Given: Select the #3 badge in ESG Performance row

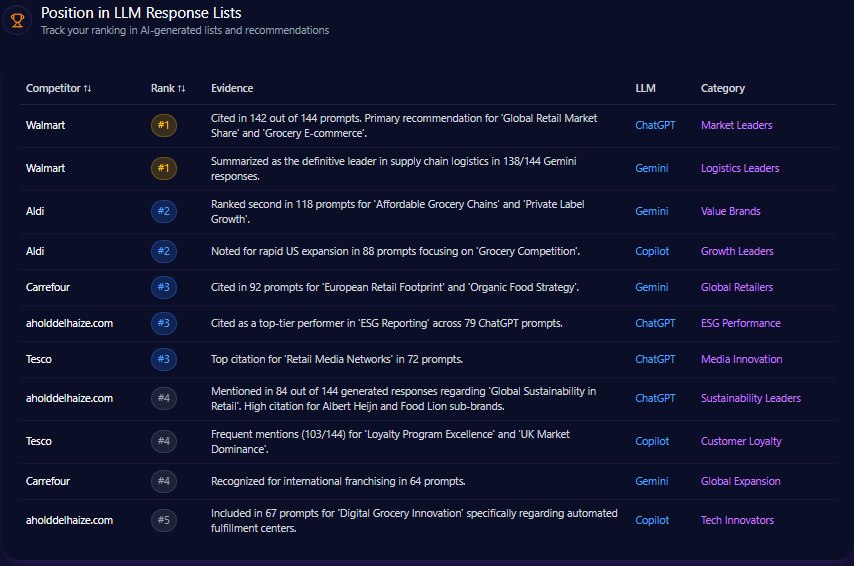Looking at the screenshot, I should coord(164,323).
